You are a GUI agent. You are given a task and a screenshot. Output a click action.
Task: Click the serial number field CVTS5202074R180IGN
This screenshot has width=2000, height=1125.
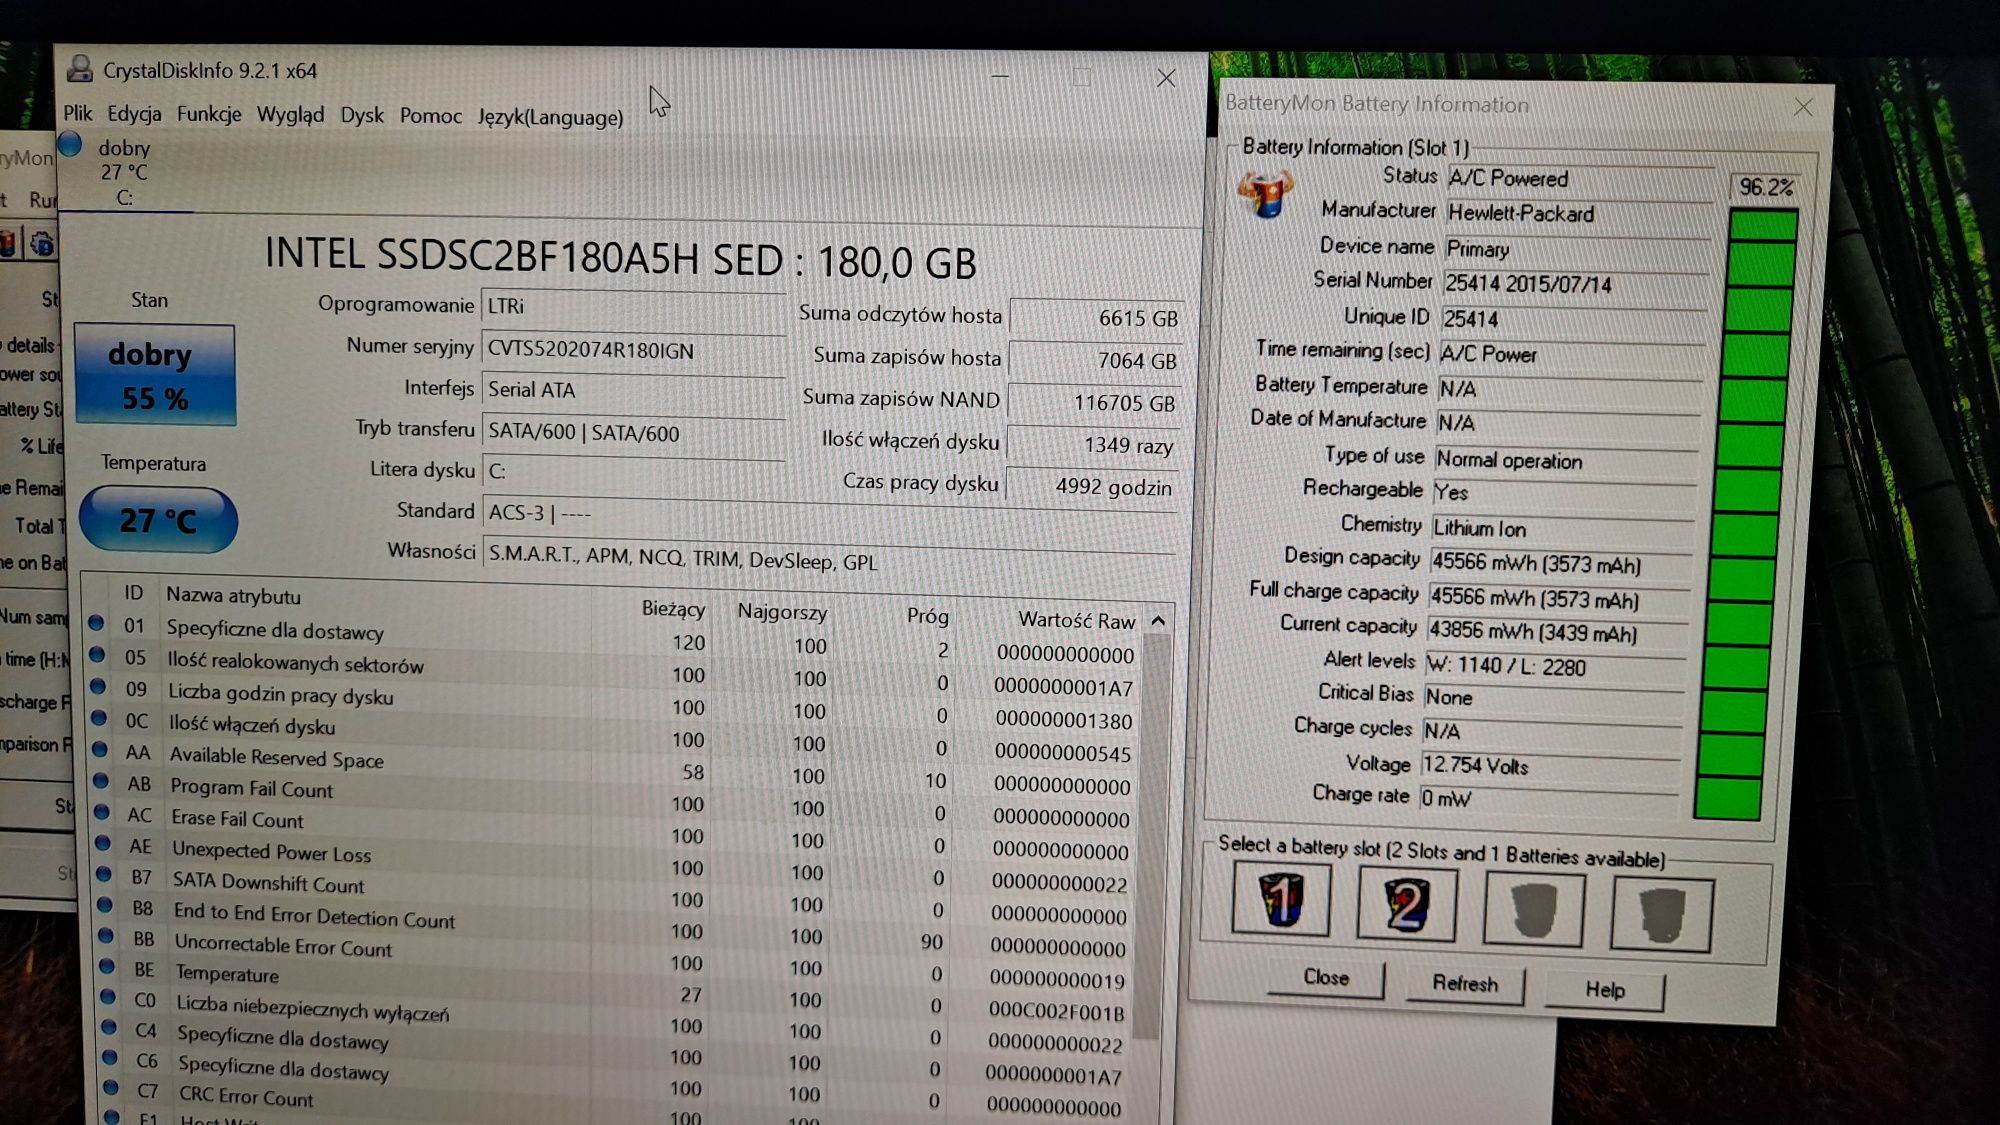point(633,350)
